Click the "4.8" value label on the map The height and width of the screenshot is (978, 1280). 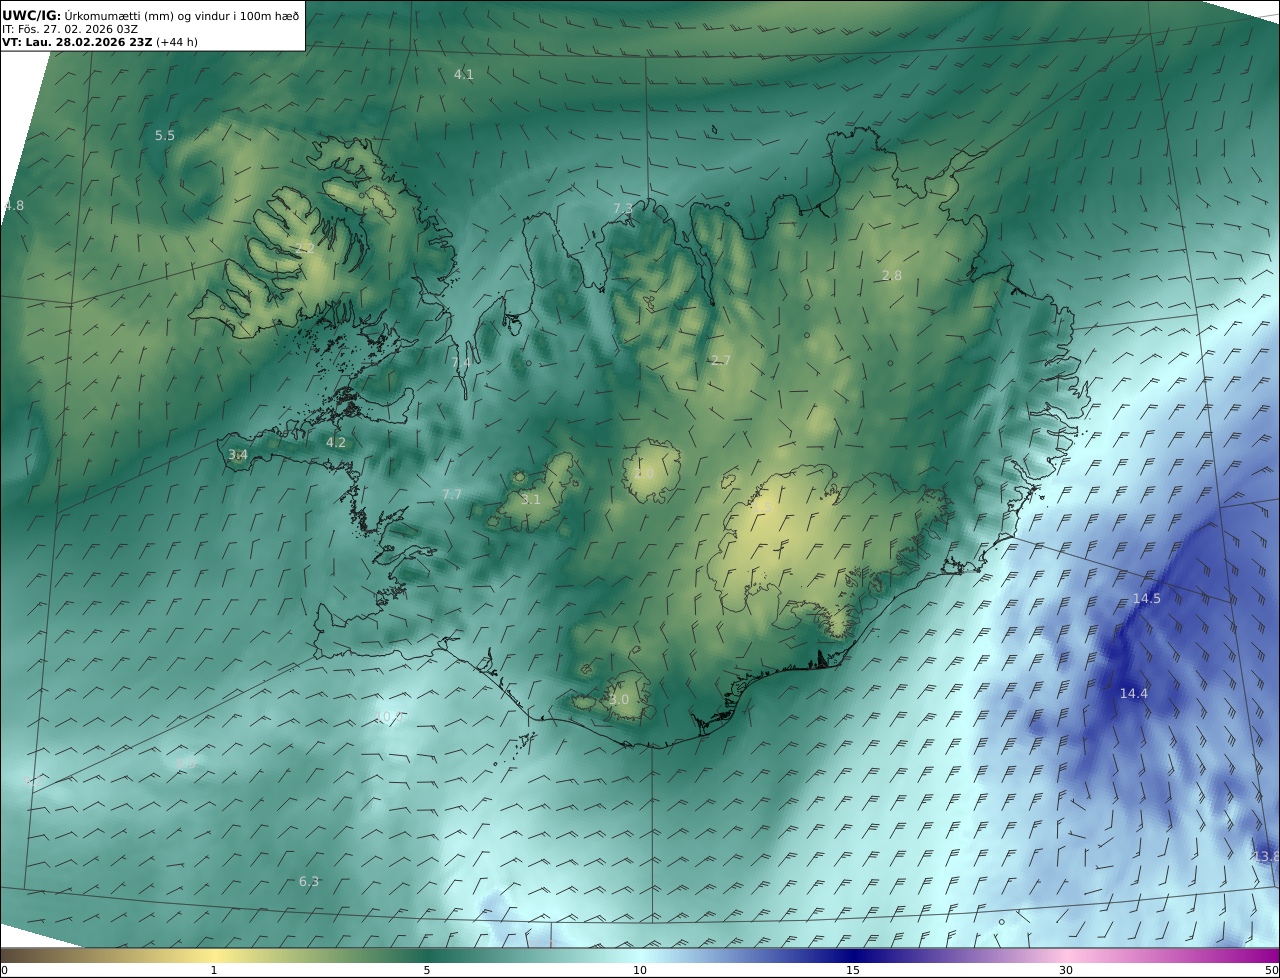[13, 205]
